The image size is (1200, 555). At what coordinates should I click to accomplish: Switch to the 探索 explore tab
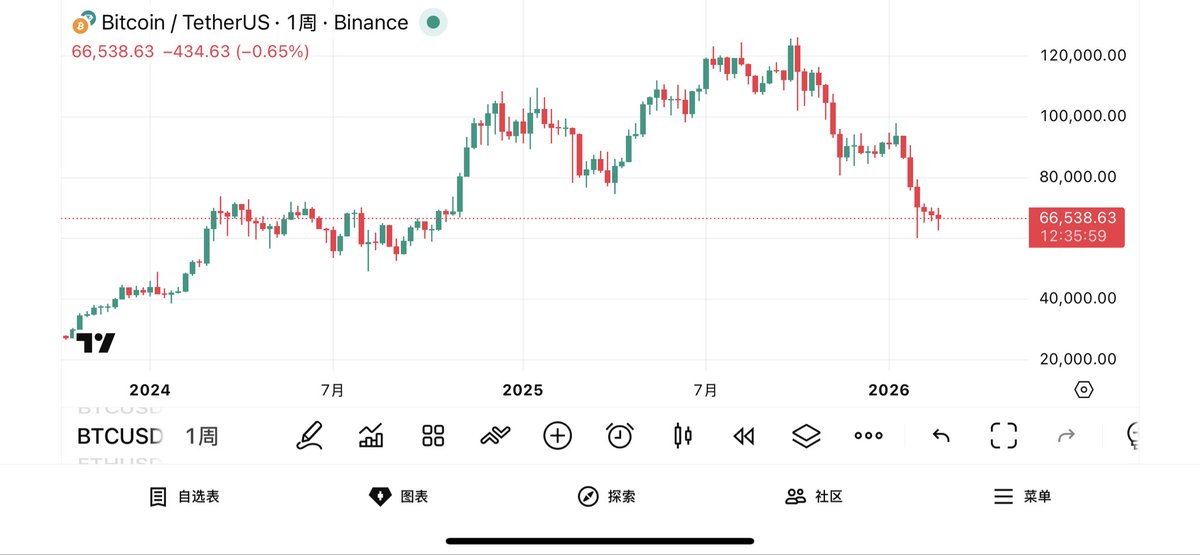tap(606, 496)
